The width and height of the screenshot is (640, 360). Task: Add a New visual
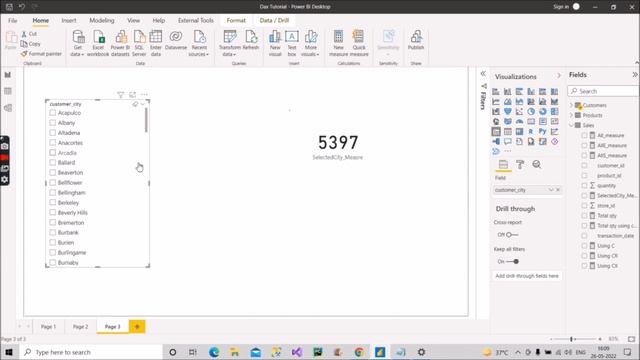(275, 43)
